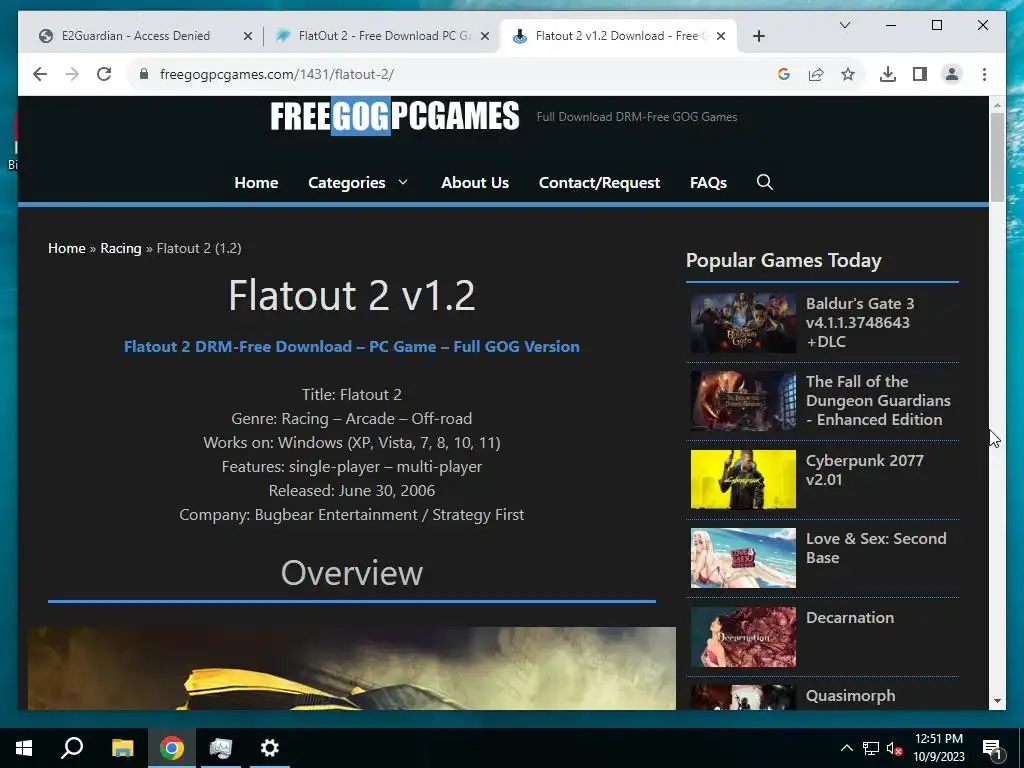1024x768 pixels.
Task: Click the Racing breadcrumb link
Action: 120,248
